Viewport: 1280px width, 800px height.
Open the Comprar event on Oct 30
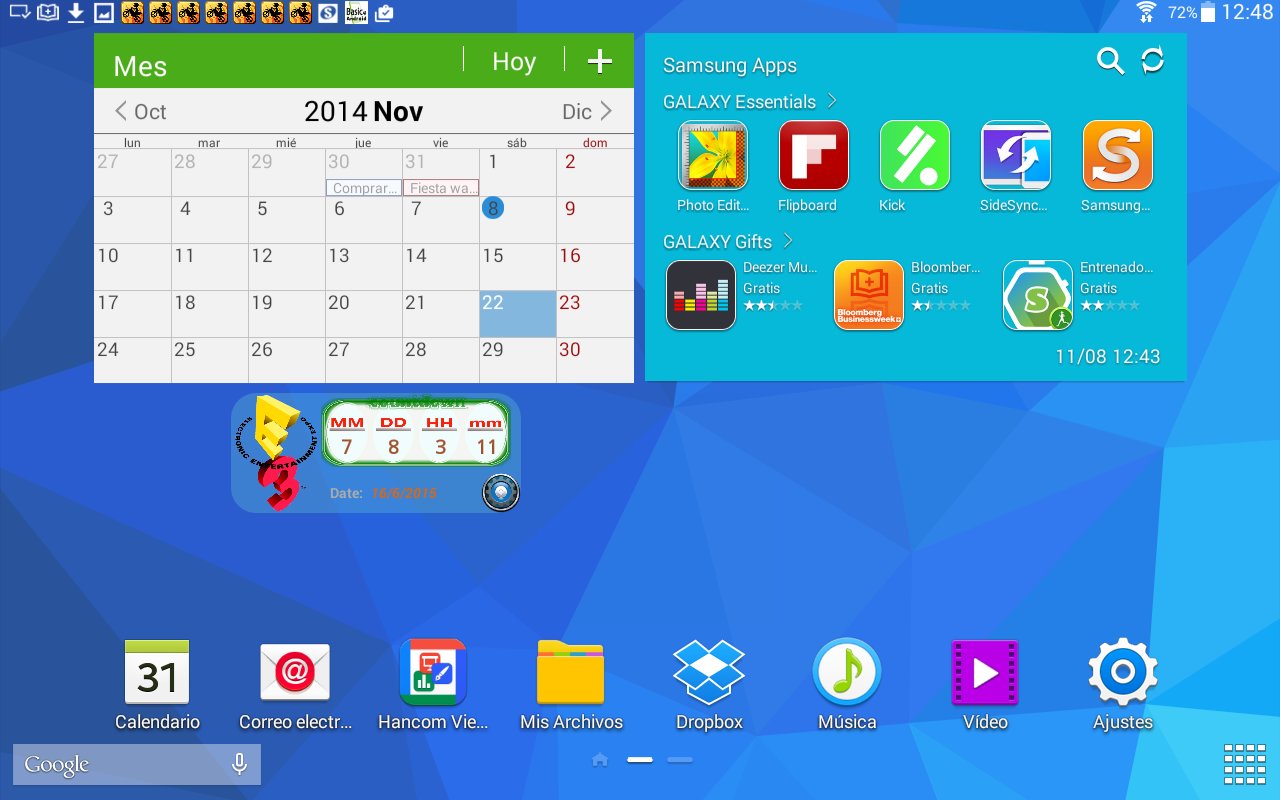tap(364, 188)
